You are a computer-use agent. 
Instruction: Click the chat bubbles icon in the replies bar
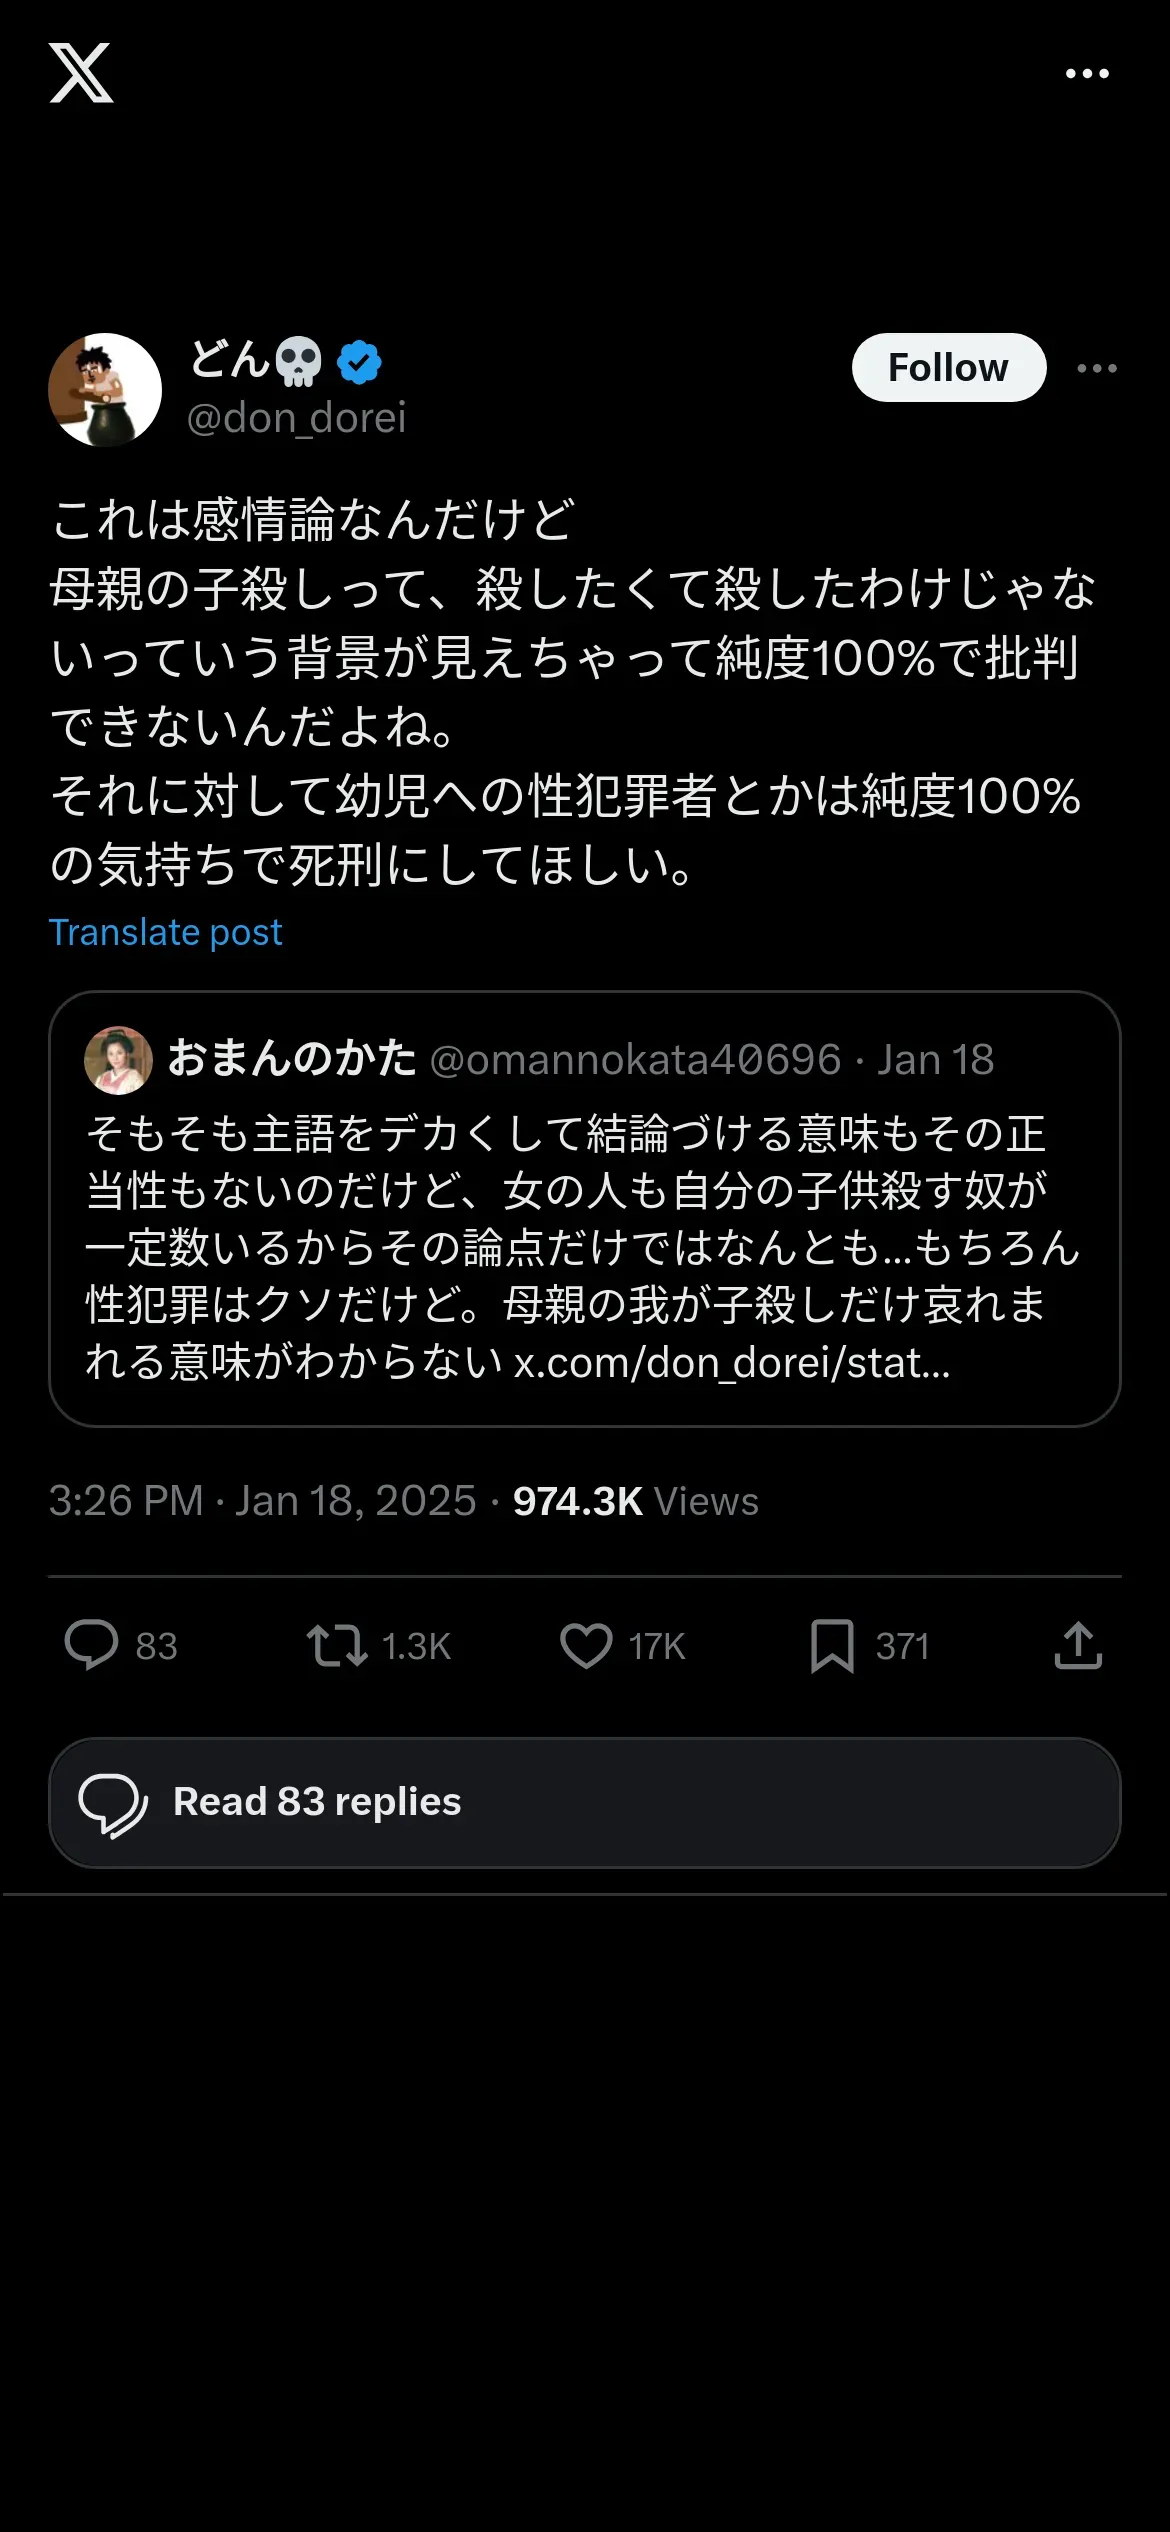113,1805
